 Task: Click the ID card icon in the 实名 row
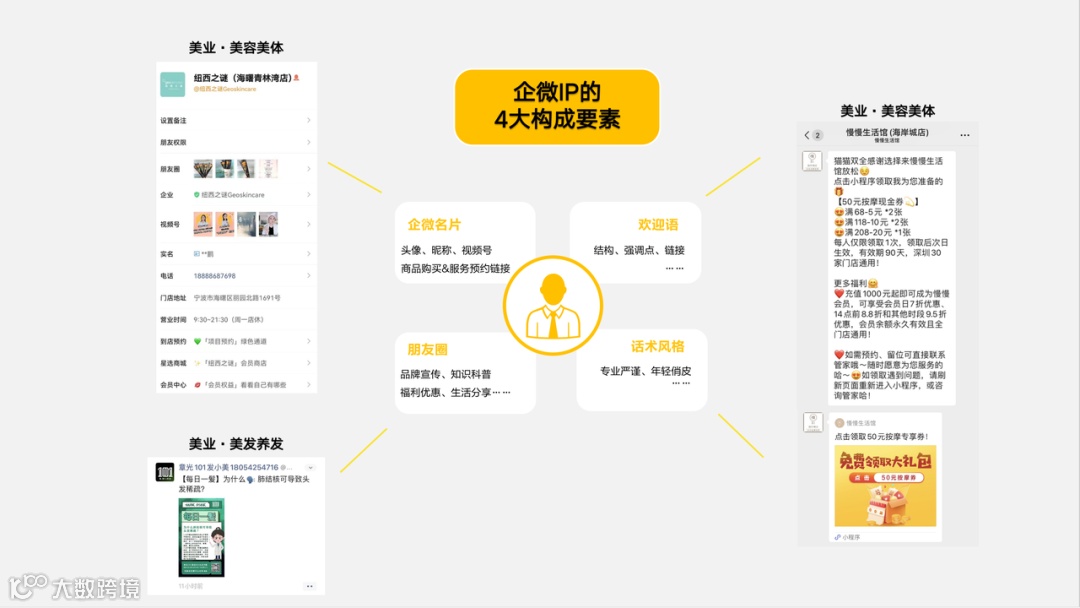pyautogui.click(x=196, y=253)
